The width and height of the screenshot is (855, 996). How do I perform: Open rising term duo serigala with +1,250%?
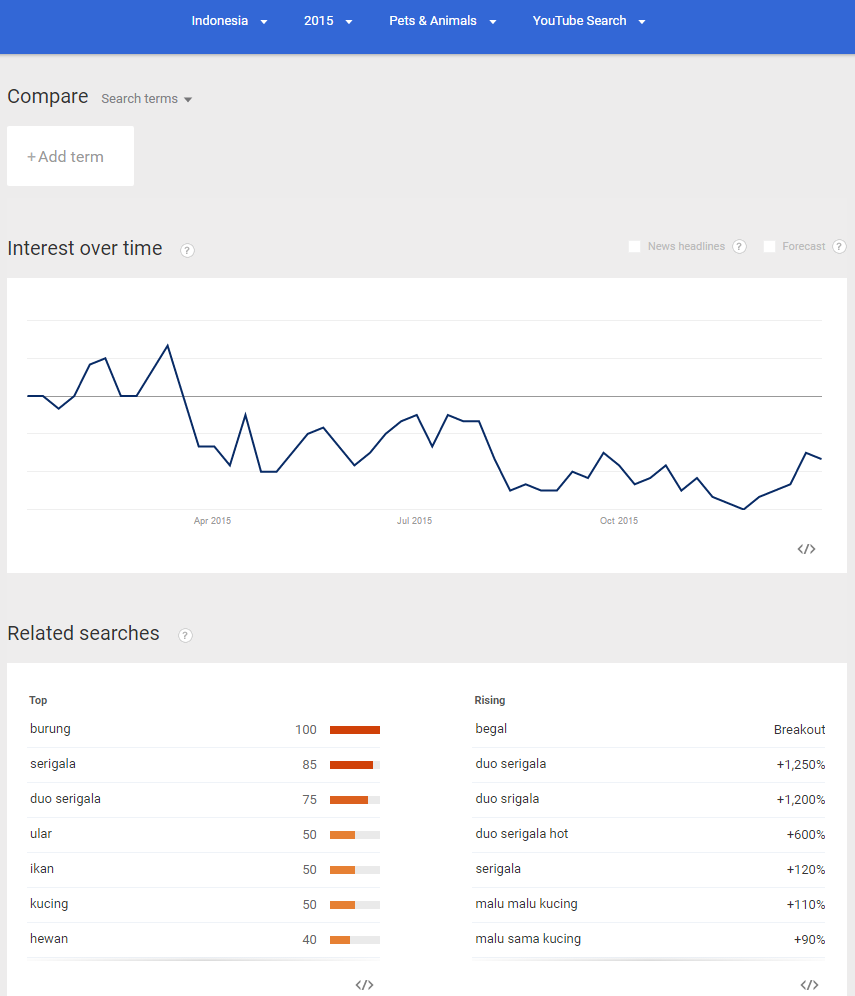[511, 764]
